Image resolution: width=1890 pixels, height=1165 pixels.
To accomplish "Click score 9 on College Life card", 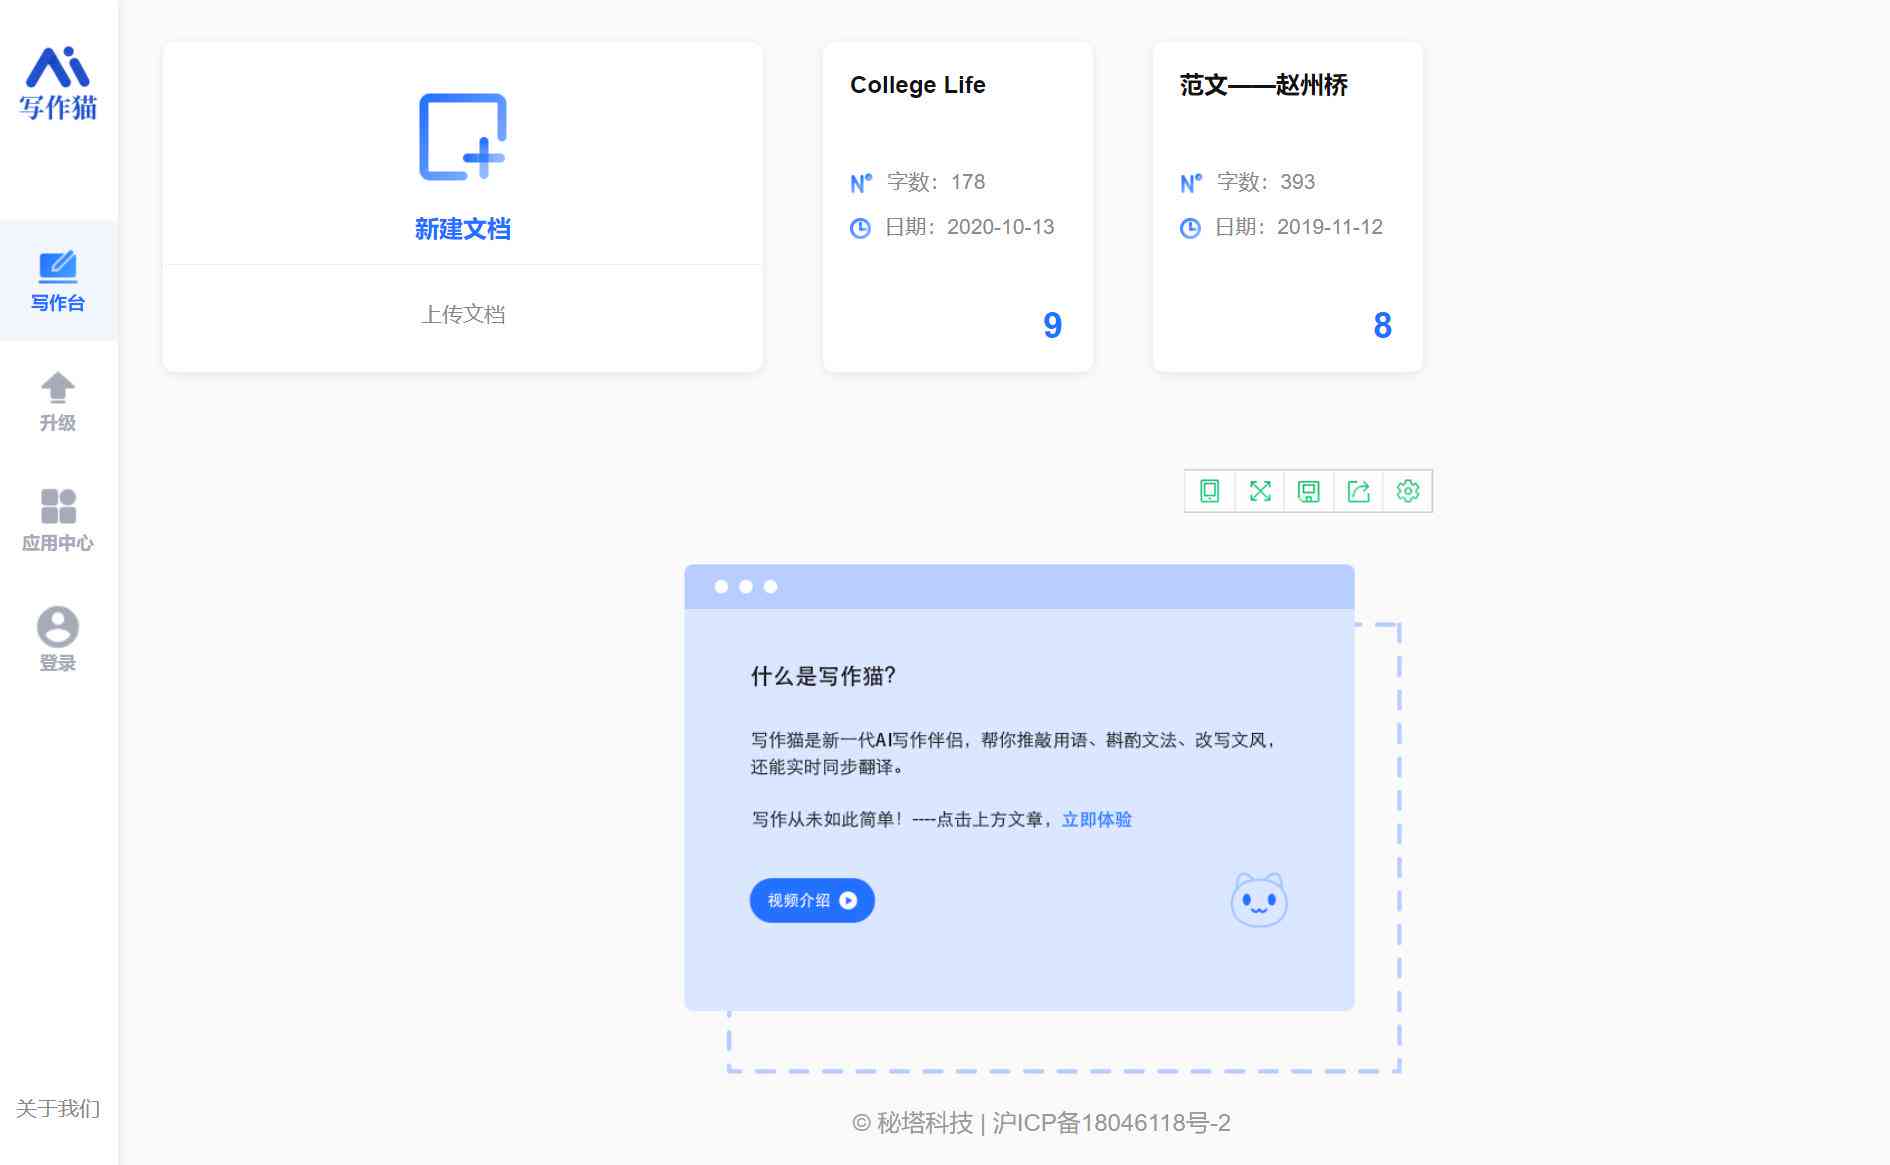I will pyautogui.click(x=1052, y=325).
